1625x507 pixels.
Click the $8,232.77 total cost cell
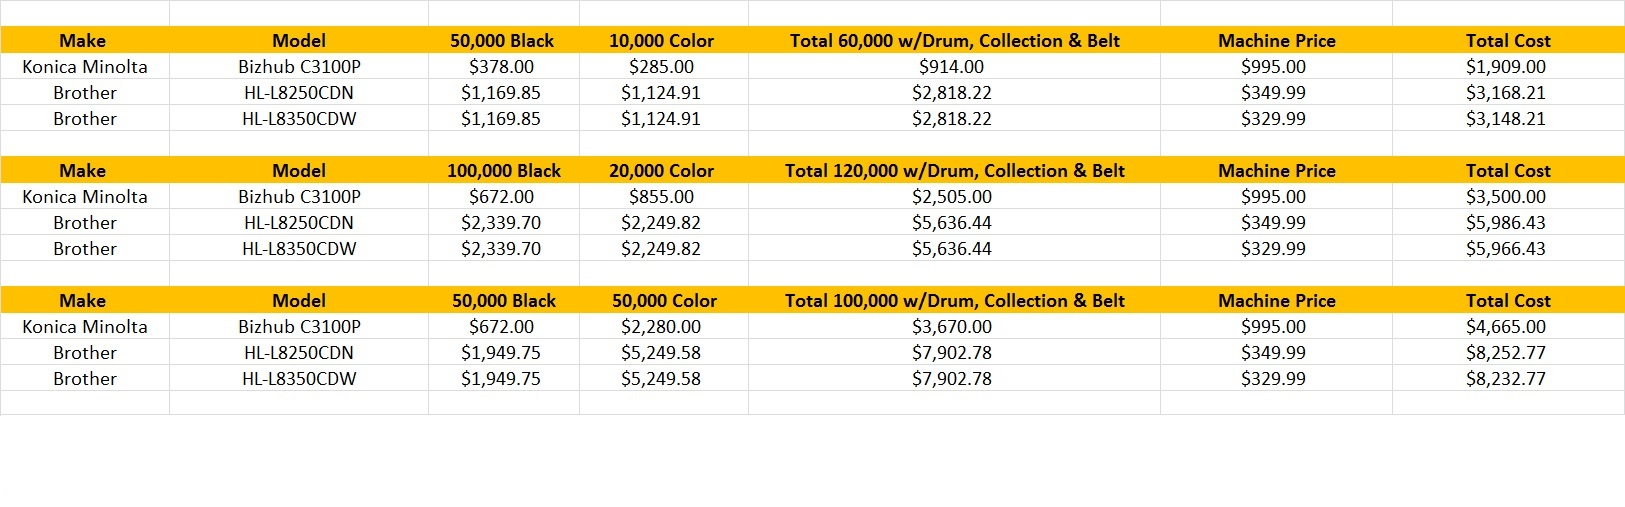[1505, 379]
